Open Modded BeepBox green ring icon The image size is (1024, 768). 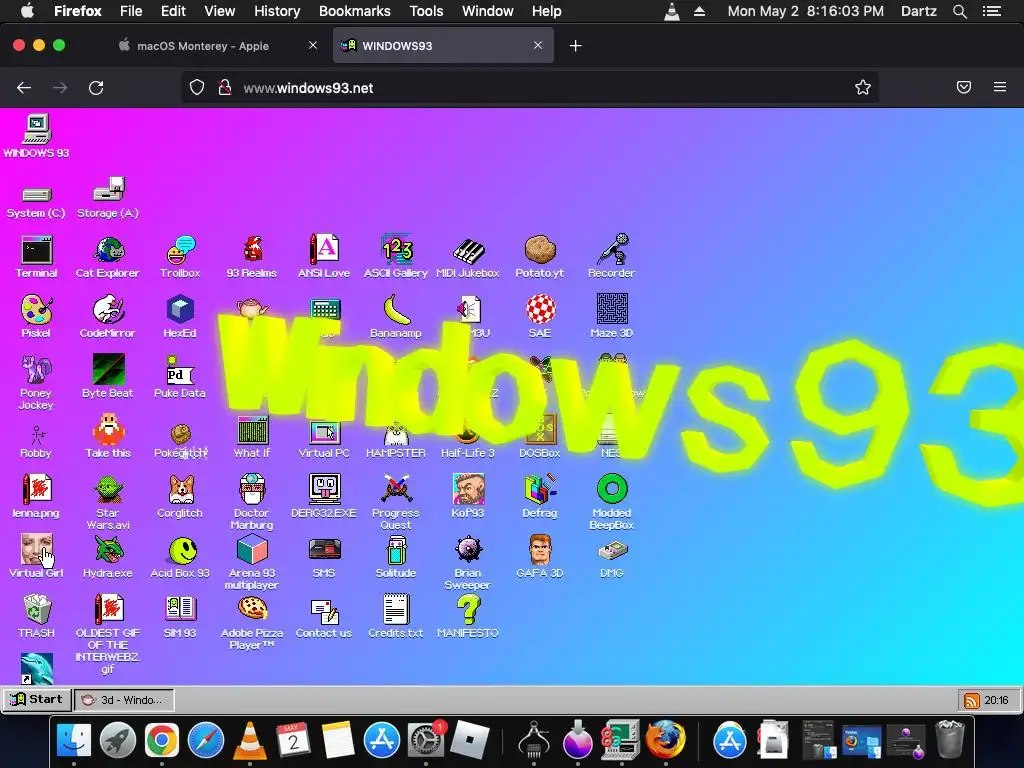[x=611, y=502]
